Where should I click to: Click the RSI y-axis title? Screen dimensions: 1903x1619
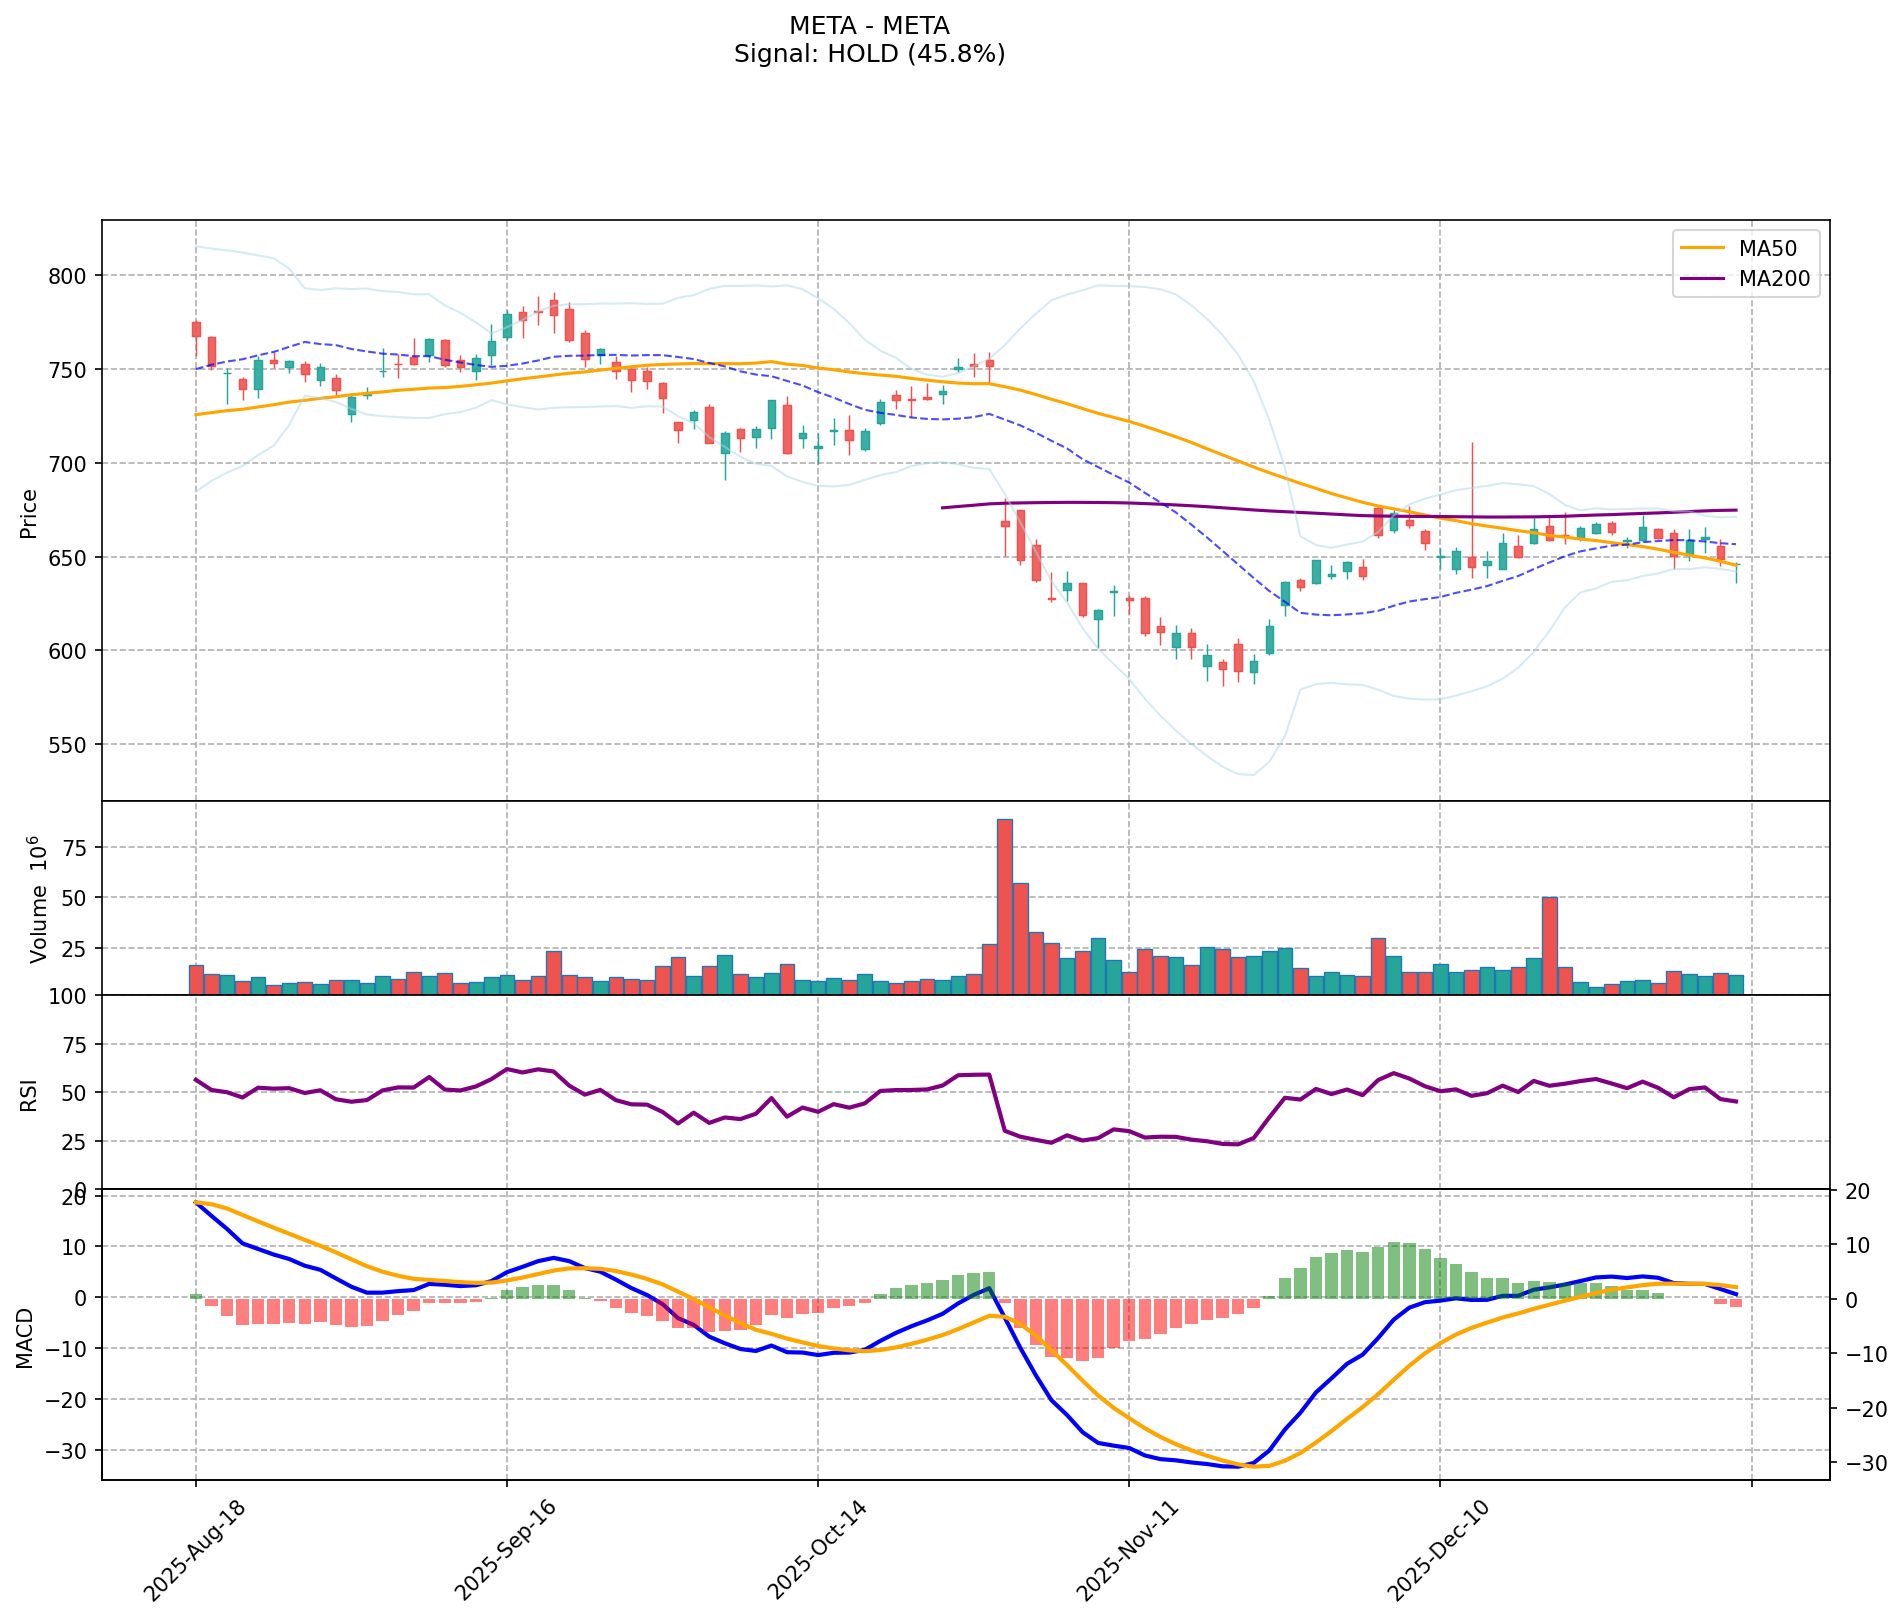pyautogui.click(x=29, y=1092)
